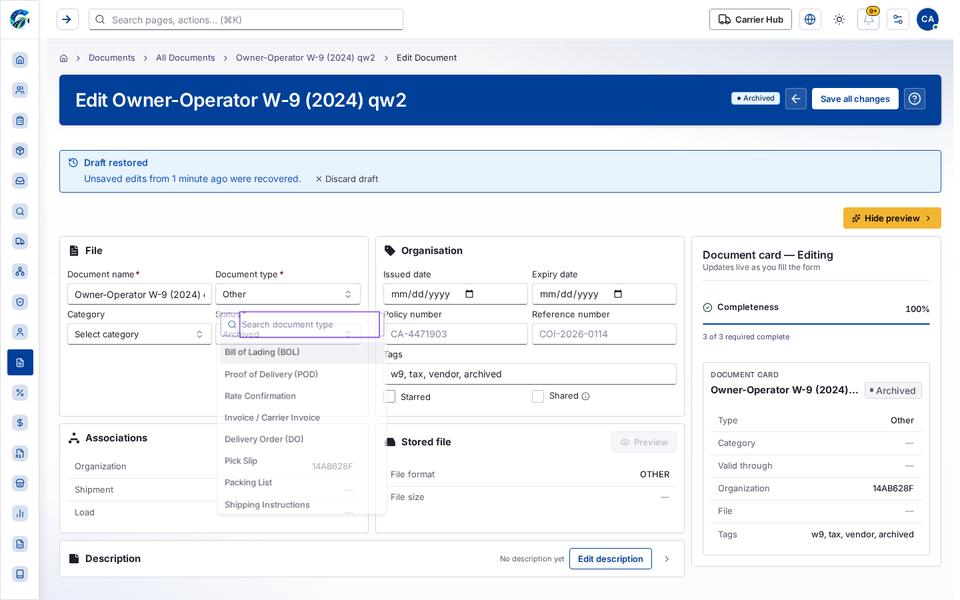Check the Starred checkbox
This screenshot has height=600, width=960.
point(389,397)
